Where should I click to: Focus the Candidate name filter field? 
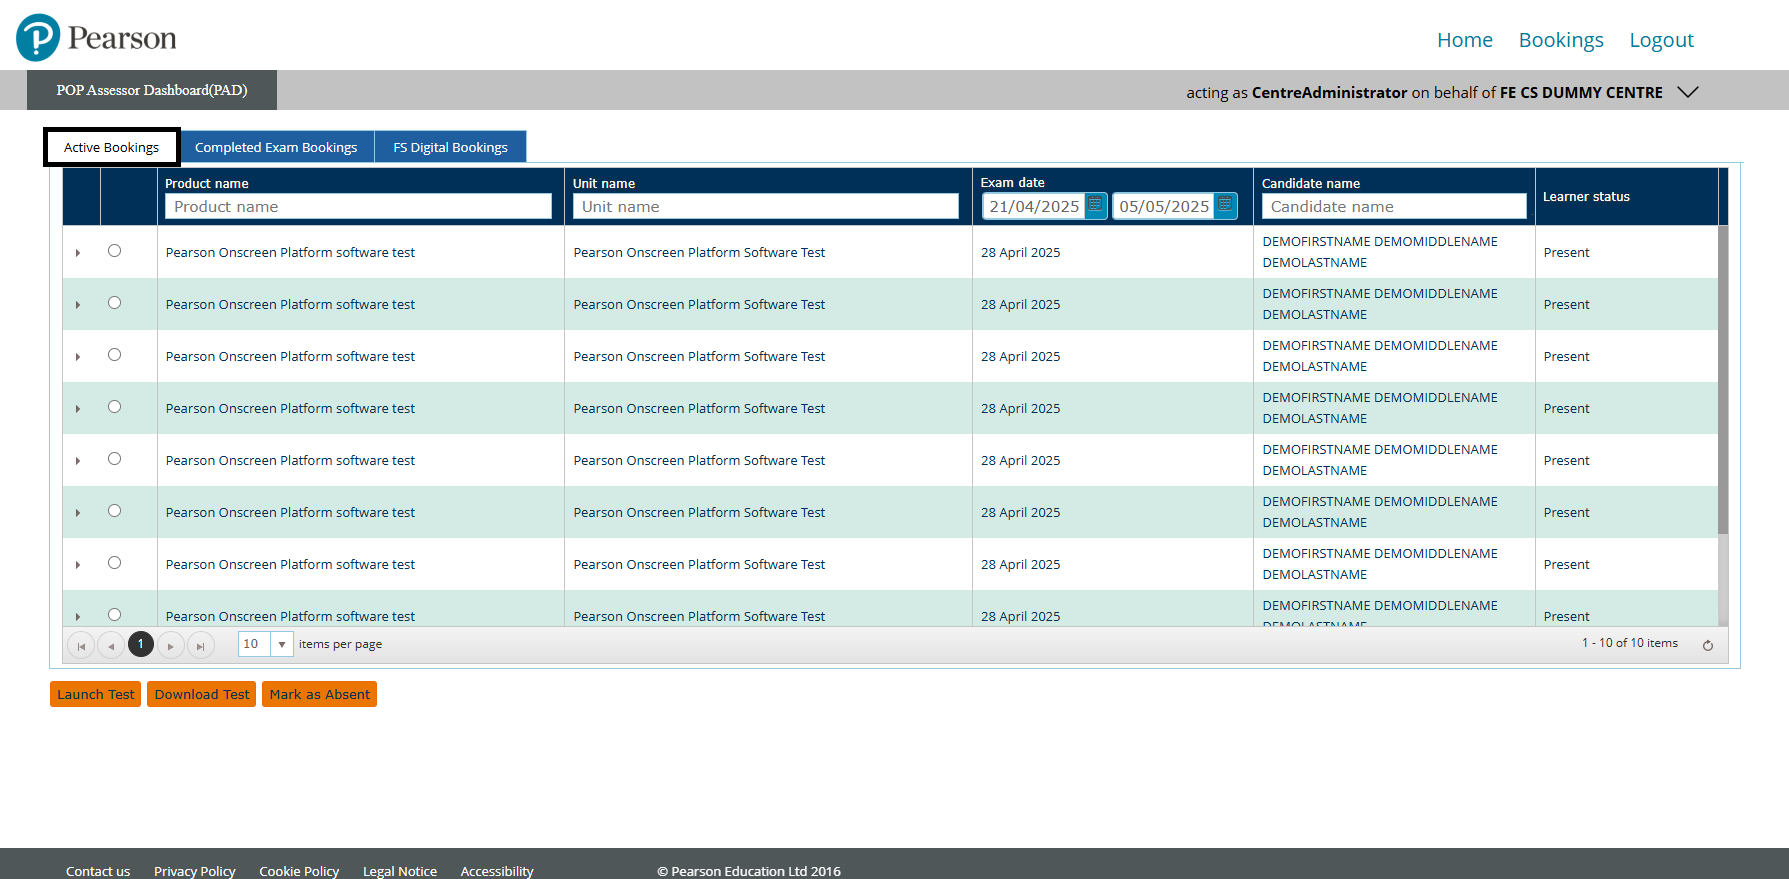point(1393,206)
